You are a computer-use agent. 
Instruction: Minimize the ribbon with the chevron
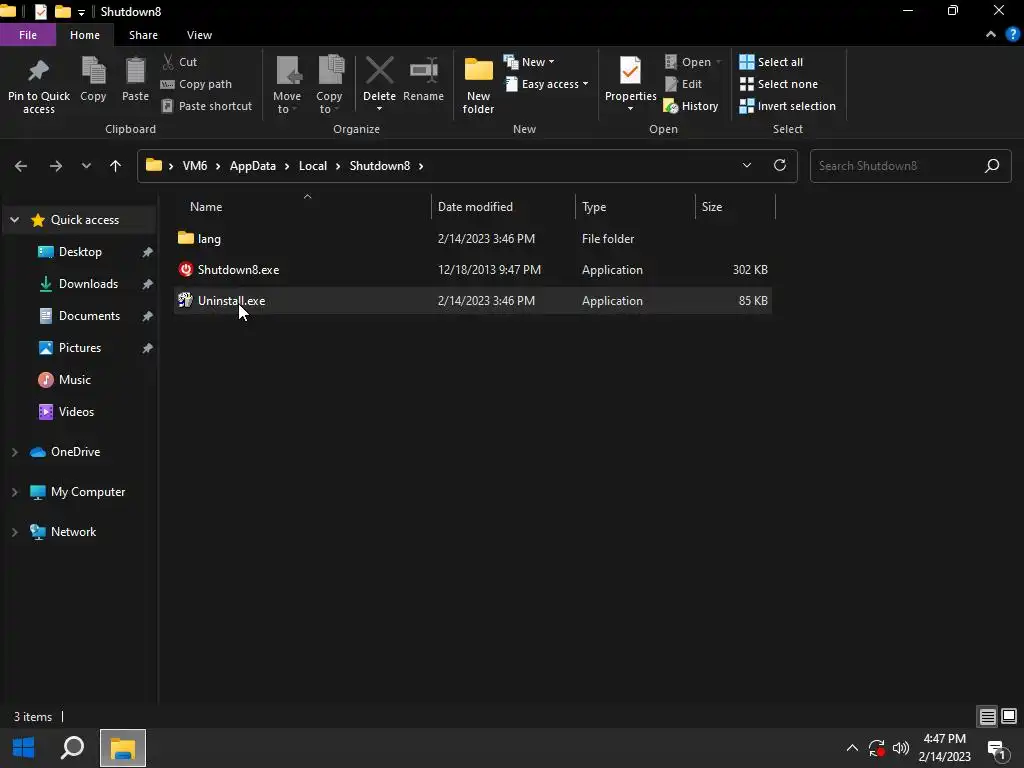pos(991,35)
